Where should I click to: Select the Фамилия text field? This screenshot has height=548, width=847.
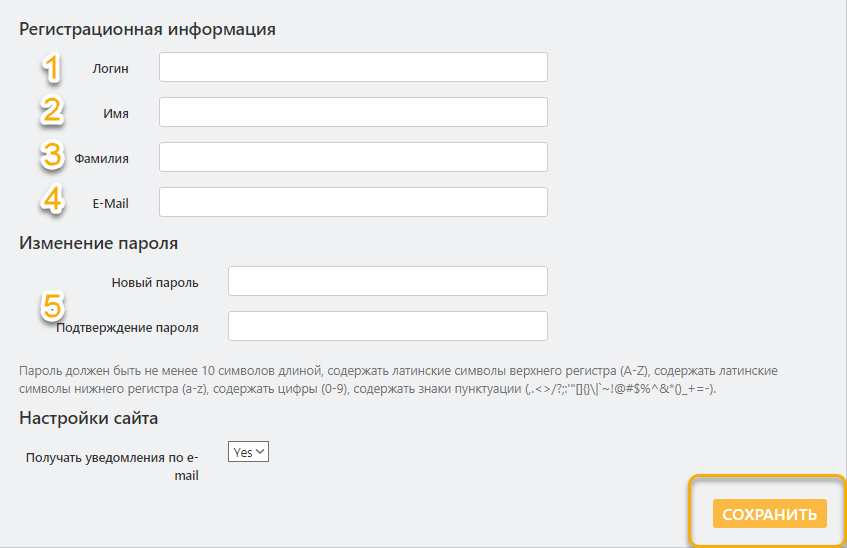353,157
